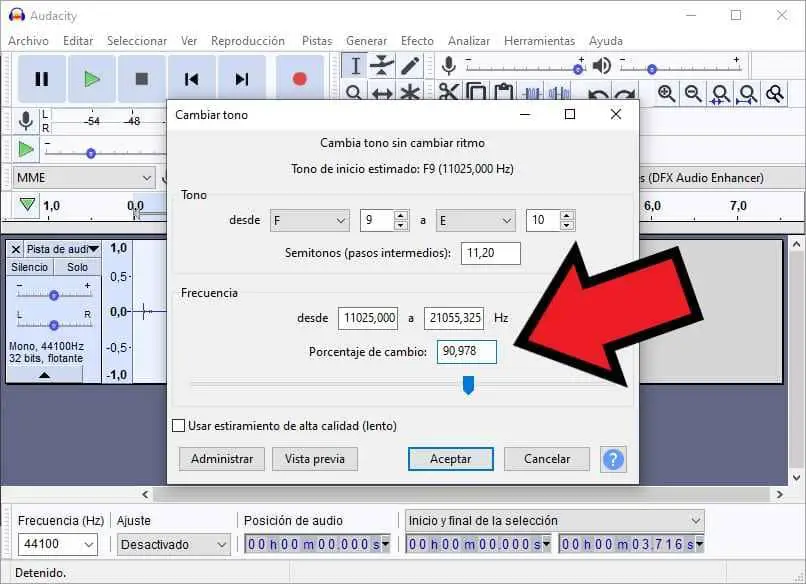Open the Efecto menu
This screenshot has width=806, height=584.
417,41
